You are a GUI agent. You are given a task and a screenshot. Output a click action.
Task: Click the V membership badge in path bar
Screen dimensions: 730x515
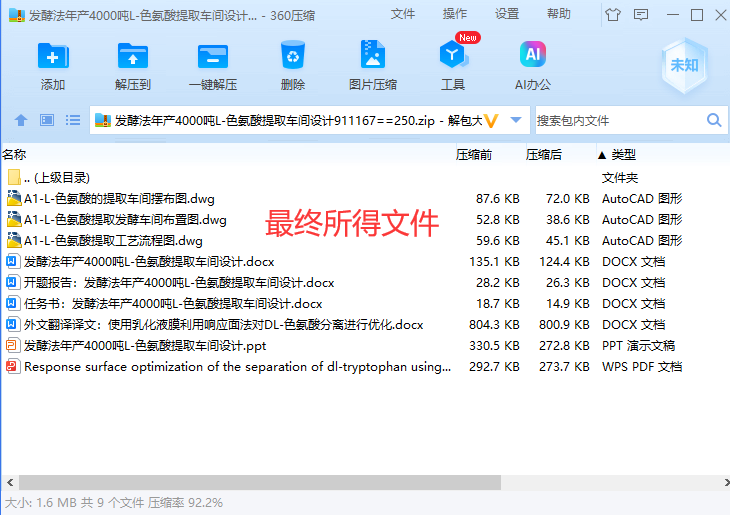tap(491, 121)
